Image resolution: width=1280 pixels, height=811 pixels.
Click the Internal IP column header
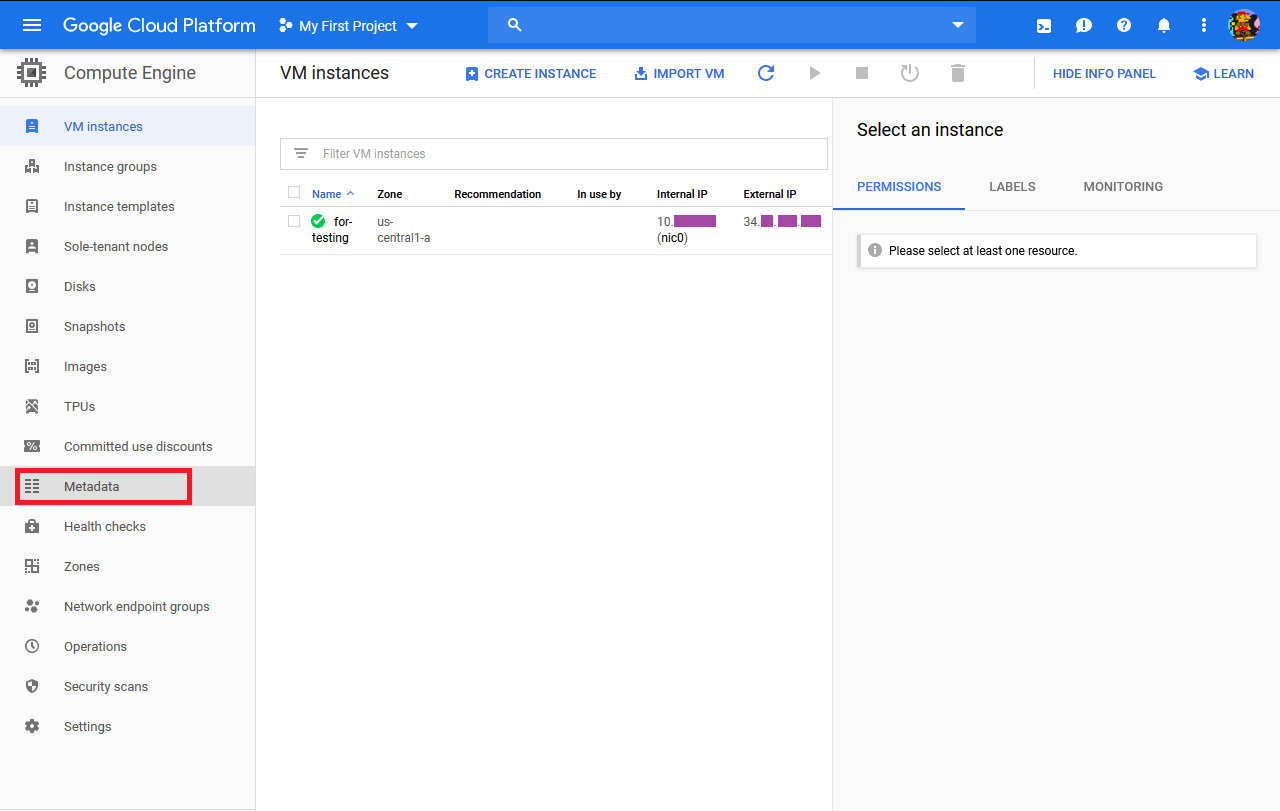point(682,194)
